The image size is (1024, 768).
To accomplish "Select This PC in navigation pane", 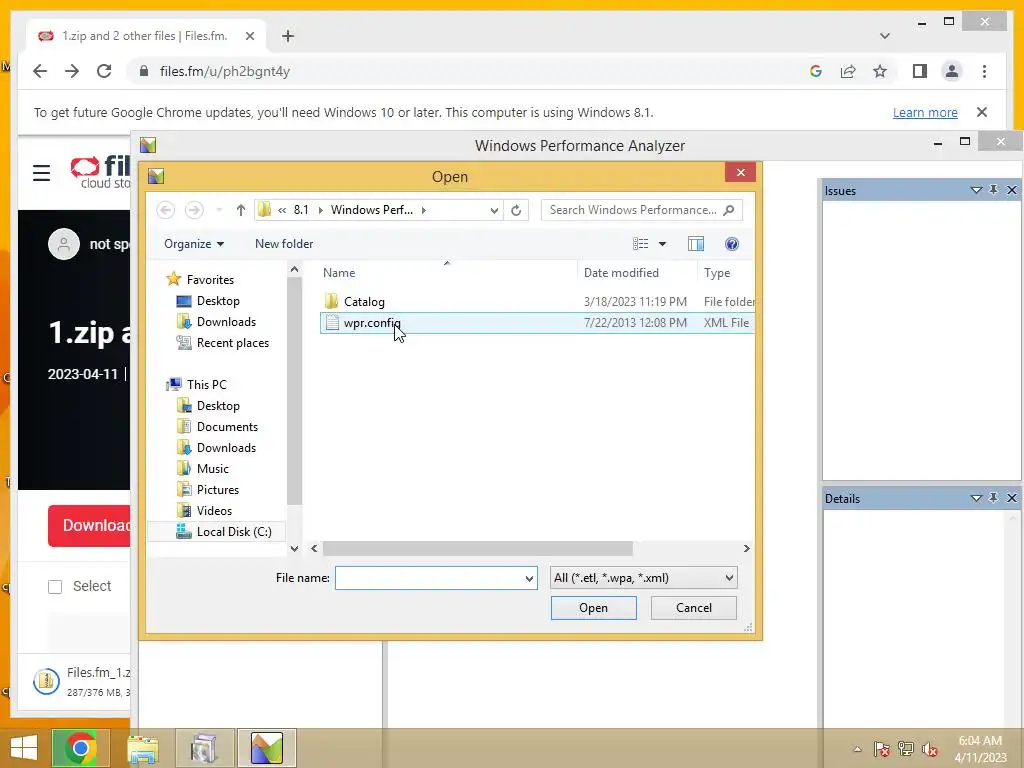I will point(206,385).
